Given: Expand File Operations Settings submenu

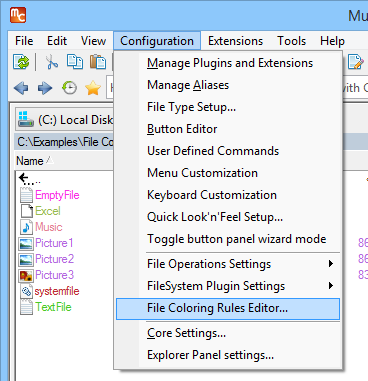Looking at the screenshot, I should (x=228, y=264).
